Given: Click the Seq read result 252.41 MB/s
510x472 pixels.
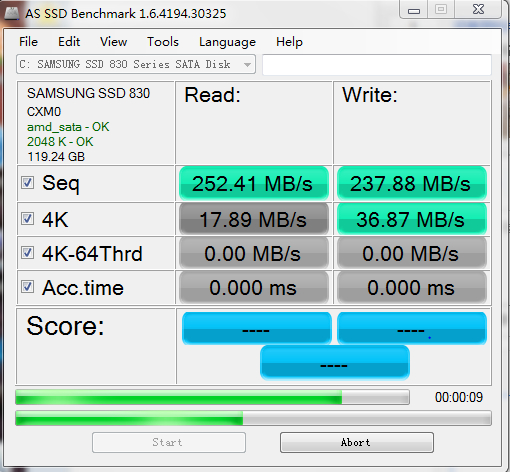Looking at the screenshot, I should 254,183.
